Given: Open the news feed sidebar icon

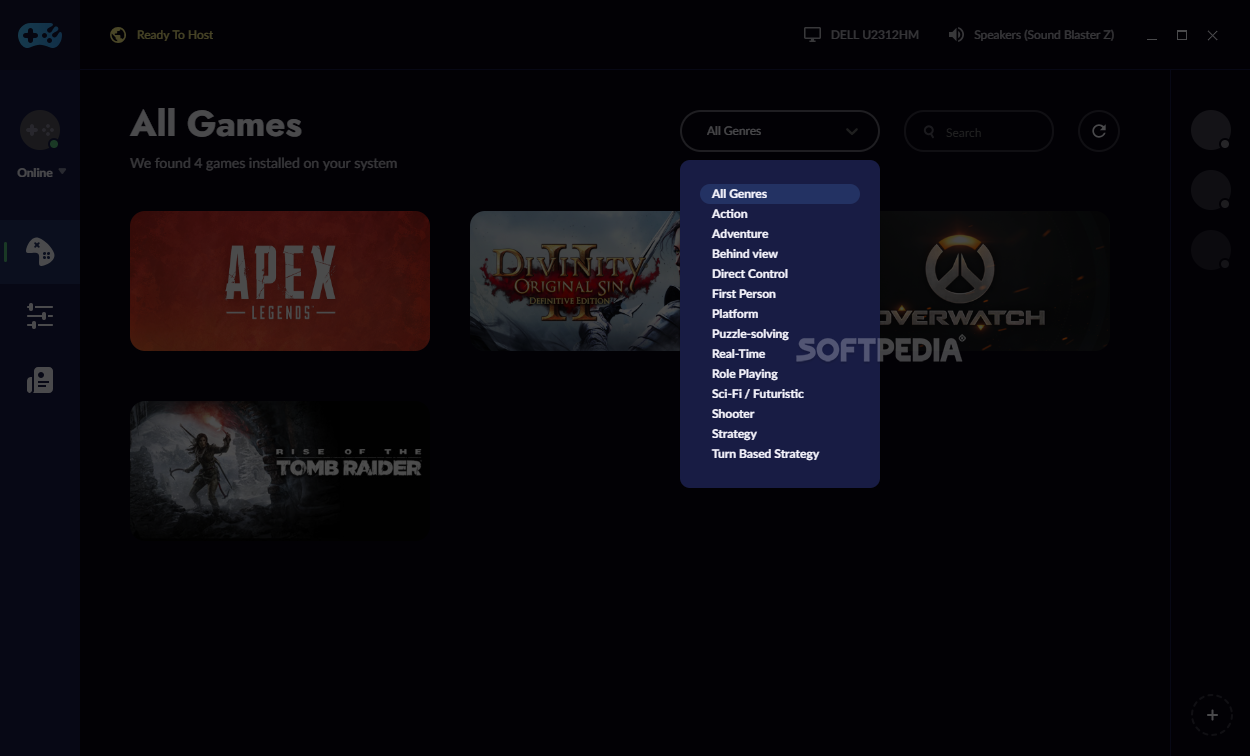Looking at the screenshot, I should (x=40, y=380).
